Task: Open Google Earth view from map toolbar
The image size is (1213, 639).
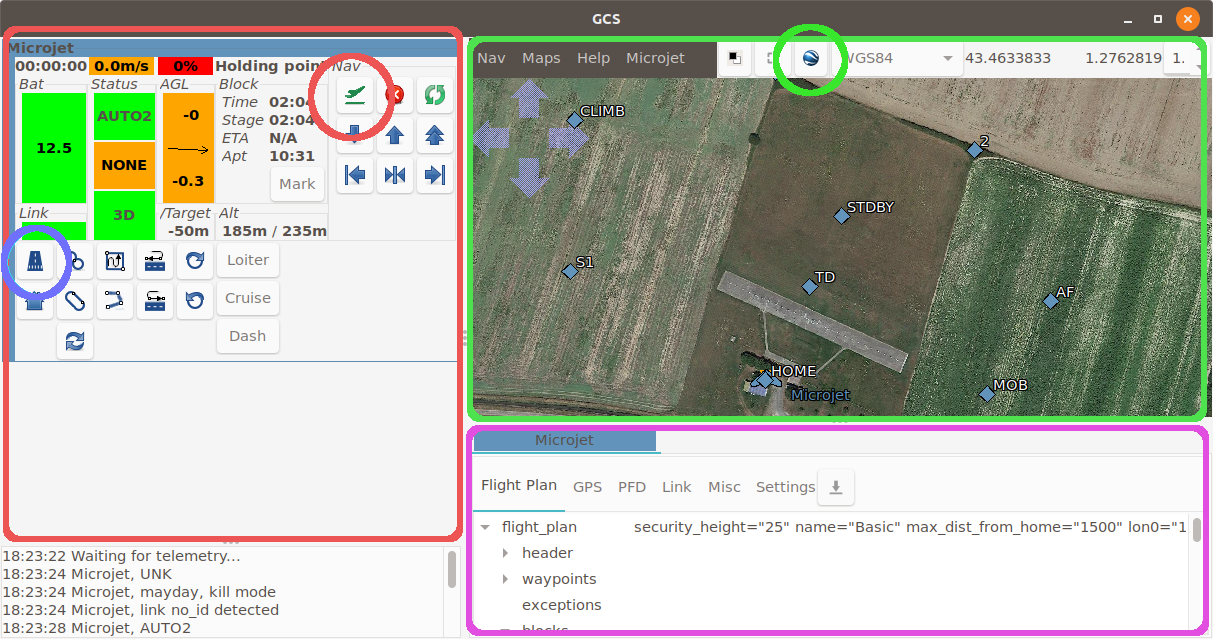Action: click(x=811, y=58)
